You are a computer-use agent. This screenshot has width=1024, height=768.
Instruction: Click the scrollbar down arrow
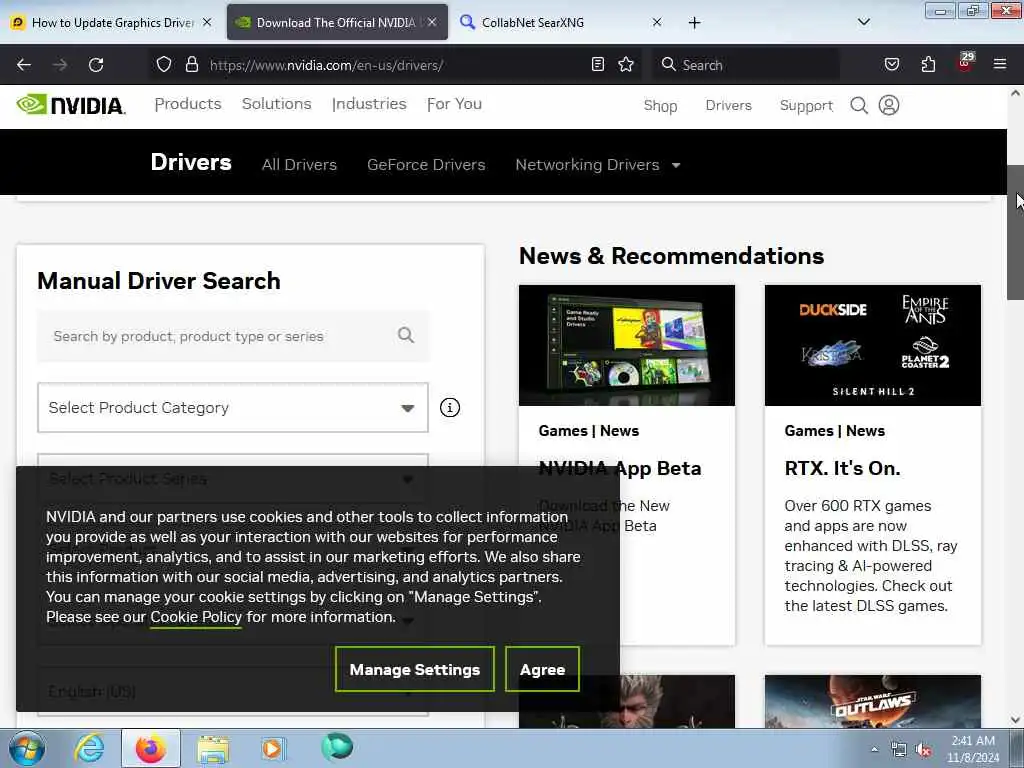point(1015,720)
